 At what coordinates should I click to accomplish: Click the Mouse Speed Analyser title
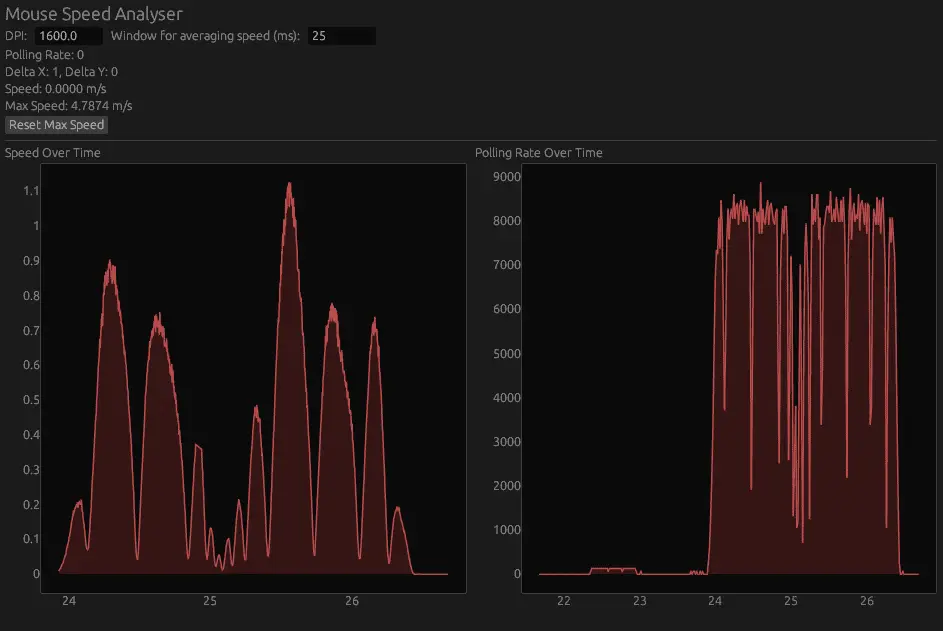(94, 14)
